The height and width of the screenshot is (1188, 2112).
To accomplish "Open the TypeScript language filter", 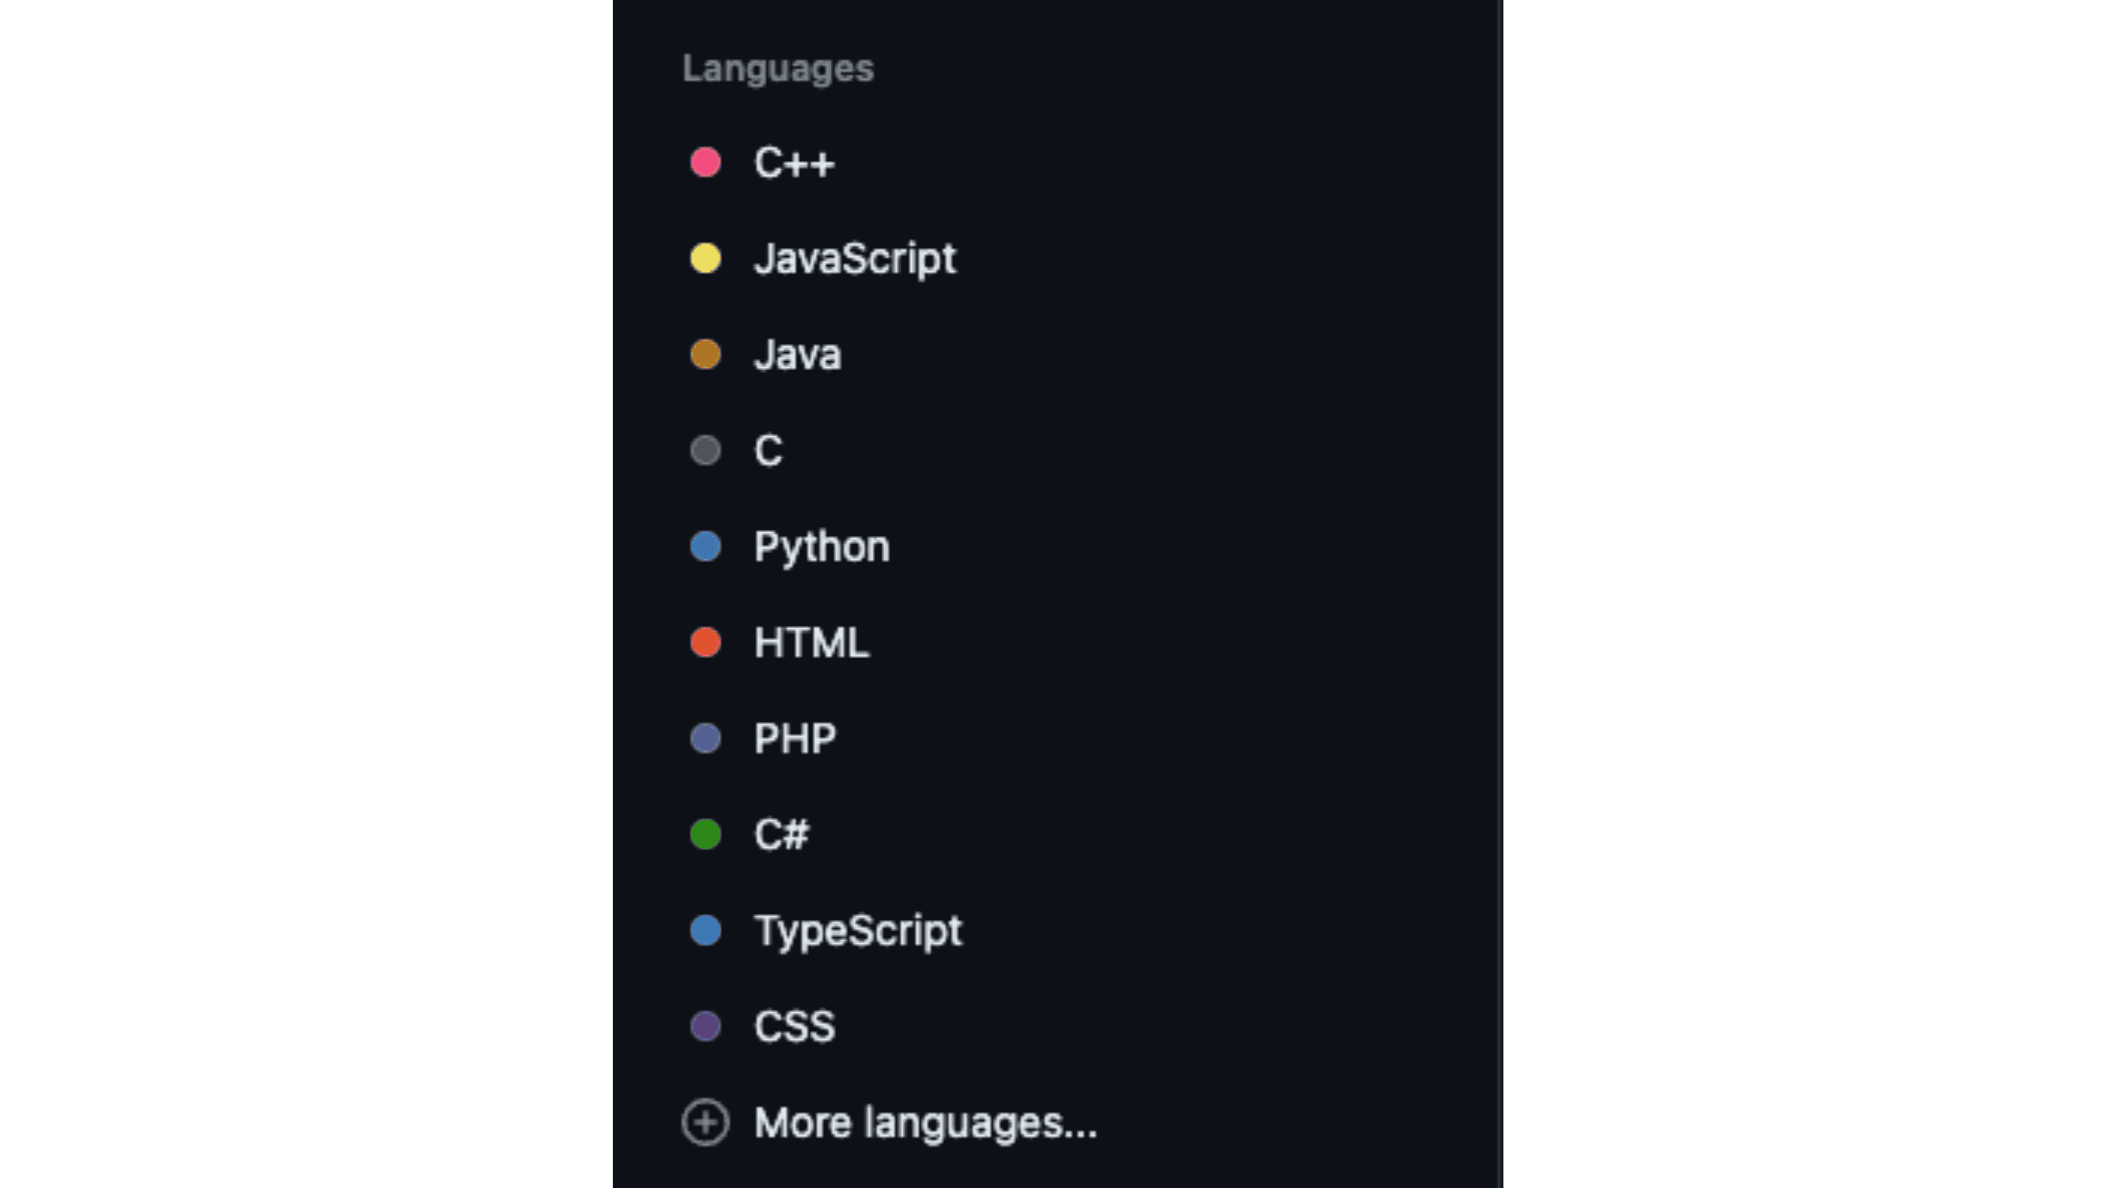I will click(x=858, y=929).
